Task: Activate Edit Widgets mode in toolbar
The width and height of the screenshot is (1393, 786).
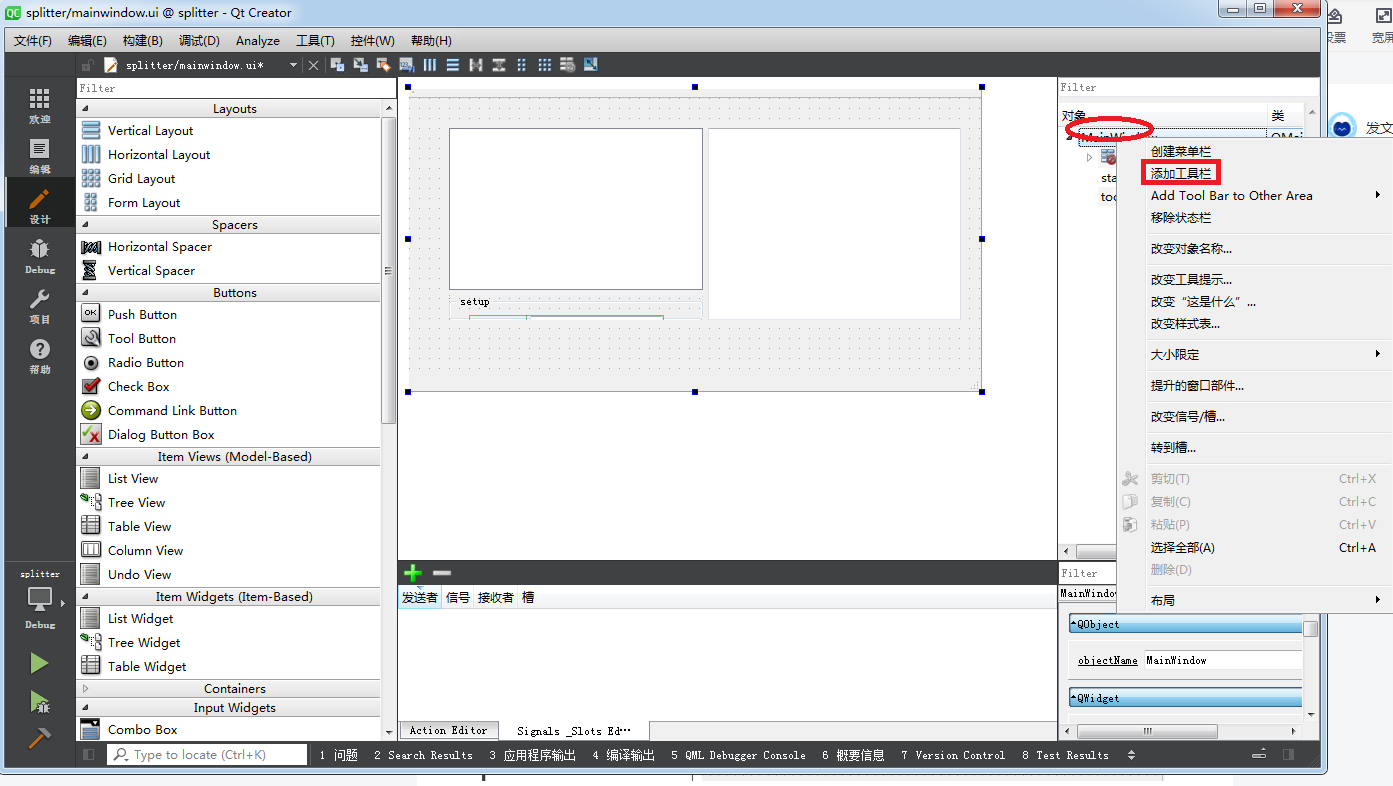Action: click(x=337, y=65)
